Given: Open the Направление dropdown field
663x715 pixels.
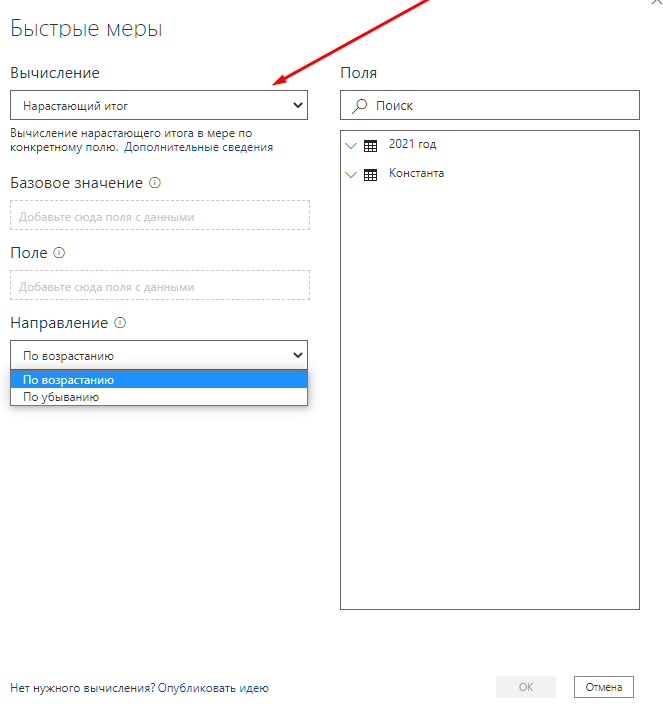Looking at the screenshot, I should point(159,355).
